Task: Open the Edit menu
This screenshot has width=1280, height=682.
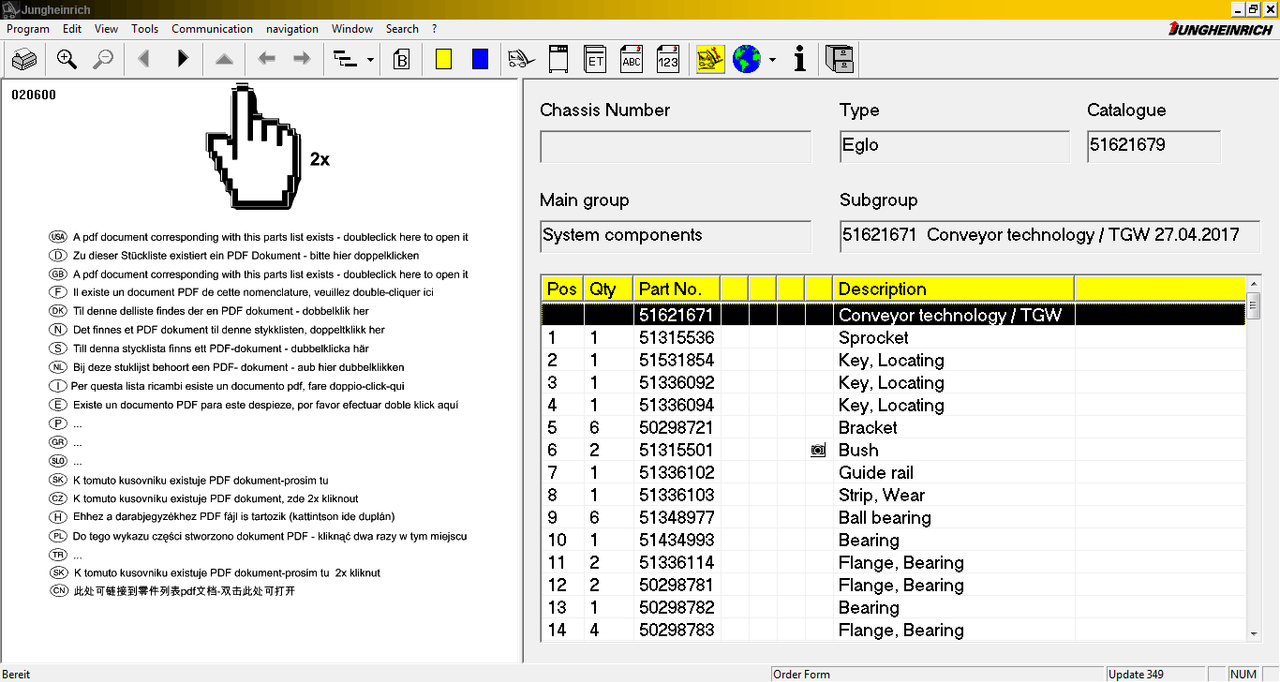Action: [x=72, y=29]
